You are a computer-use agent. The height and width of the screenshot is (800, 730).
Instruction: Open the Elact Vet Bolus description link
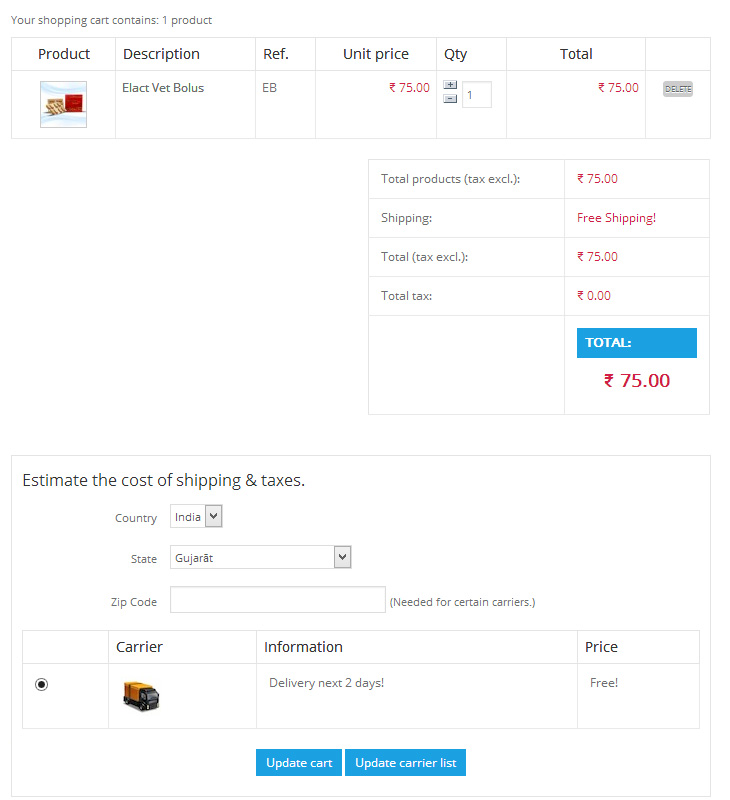pos(163,88)
